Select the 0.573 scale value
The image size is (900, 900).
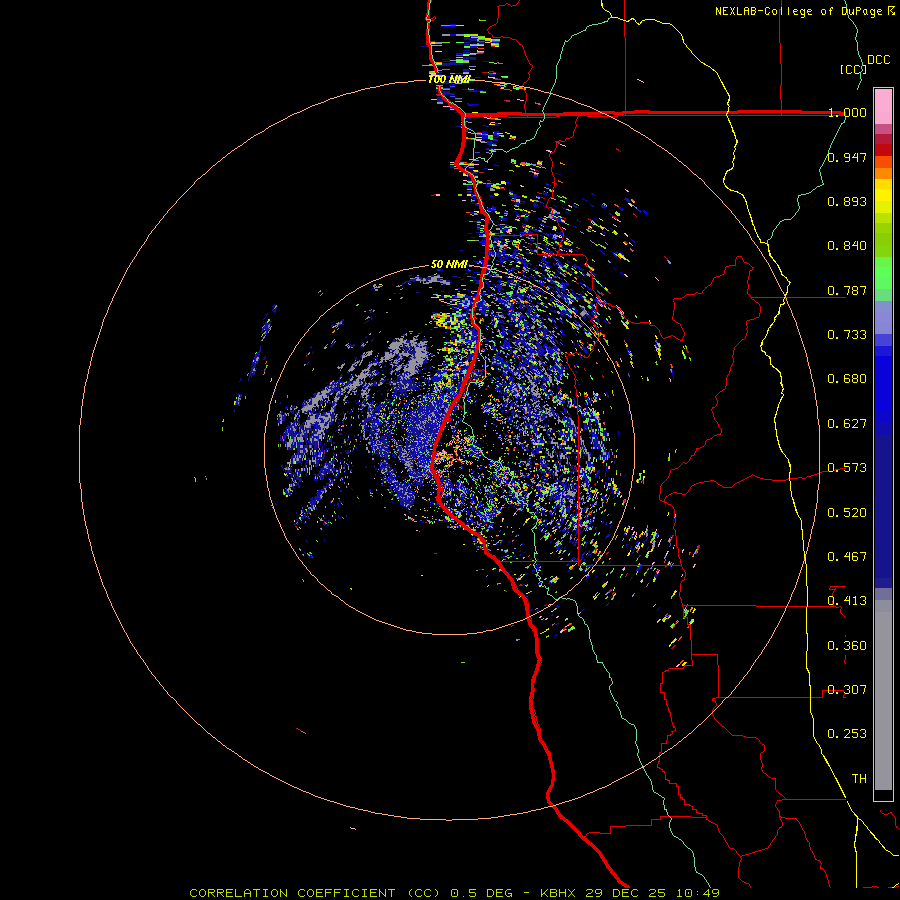tap(847, 468)
